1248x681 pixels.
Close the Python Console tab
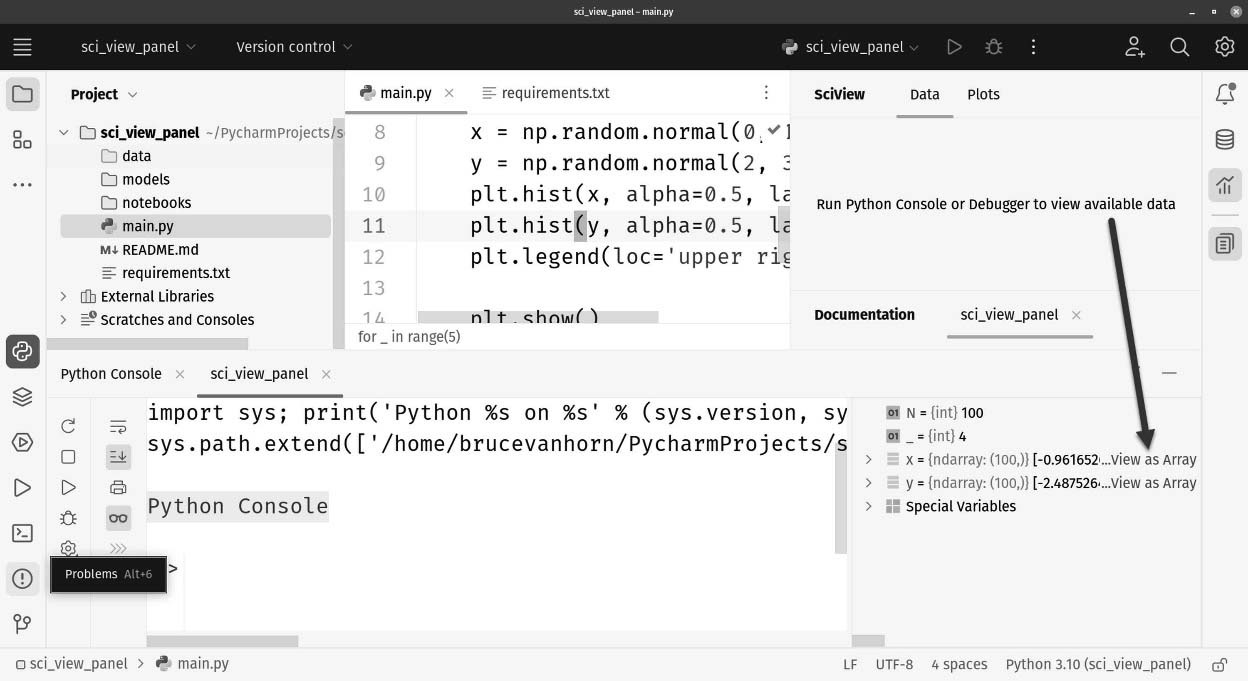coord(180,374)
